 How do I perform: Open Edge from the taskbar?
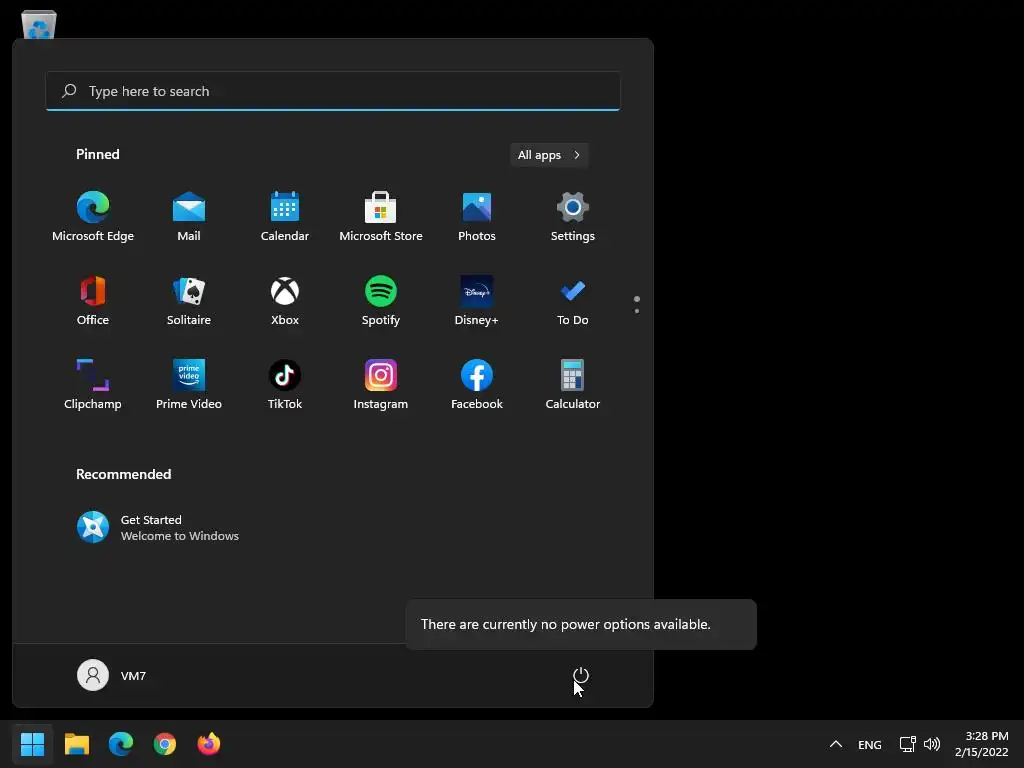[x=121, y=744]
